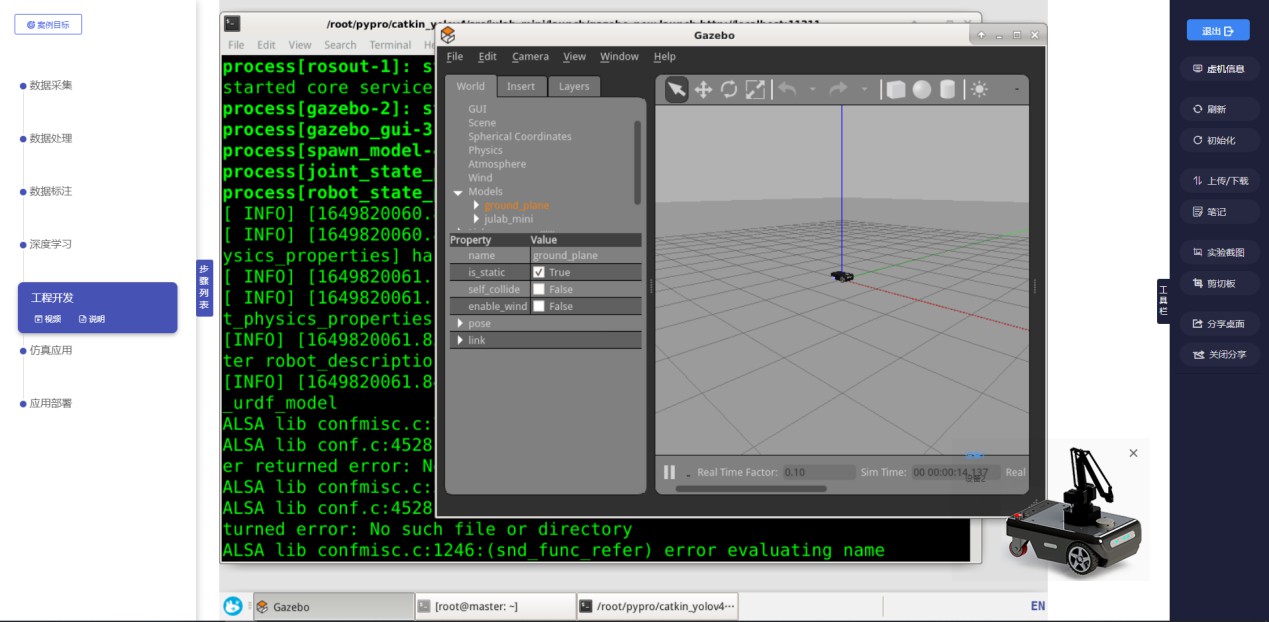Activate the Rotate mode tool in Gazebo
1269x622 pixels.
[x=729, y=90]
